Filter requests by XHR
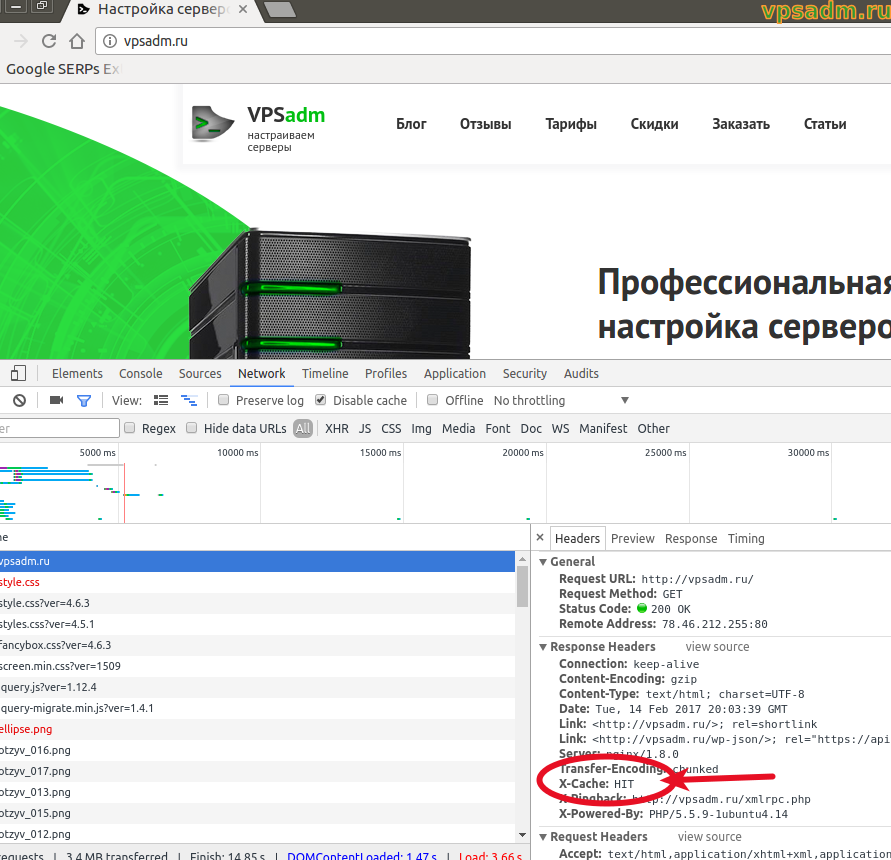This screenshot has width=891, height=860. click(337, 428)
